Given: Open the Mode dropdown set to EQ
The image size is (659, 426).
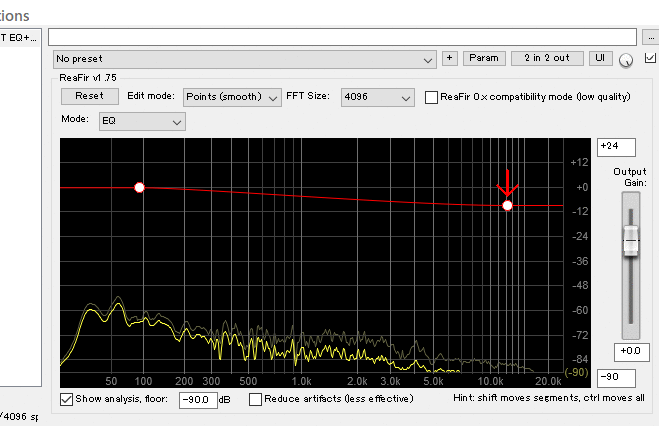Looking at the screenshot, I should 142,121.
